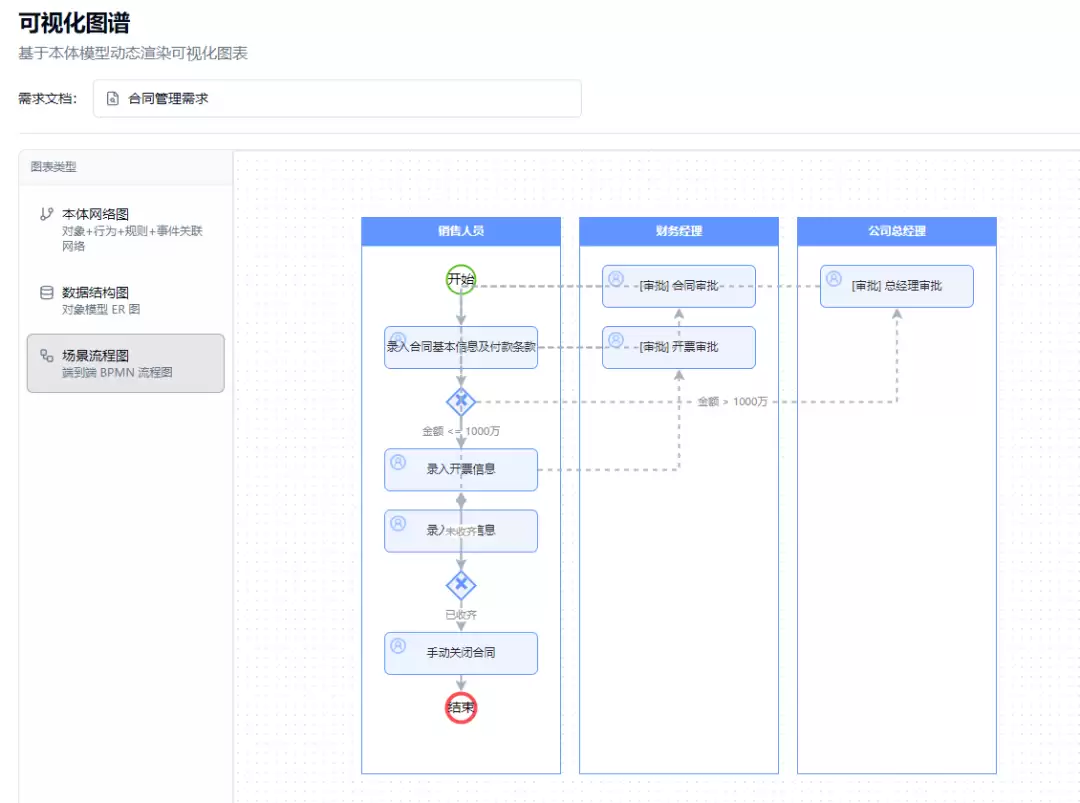Click user icon in 录入开票信息 task
The height and width of the screenshot is (803, 1080).
coord(398,462)
